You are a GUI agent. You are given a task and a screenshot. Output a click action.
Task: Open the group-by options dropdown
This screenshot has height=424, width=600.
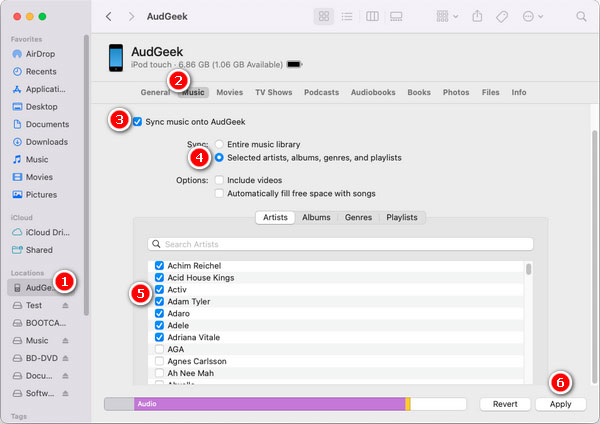click(x=447, y=16)
